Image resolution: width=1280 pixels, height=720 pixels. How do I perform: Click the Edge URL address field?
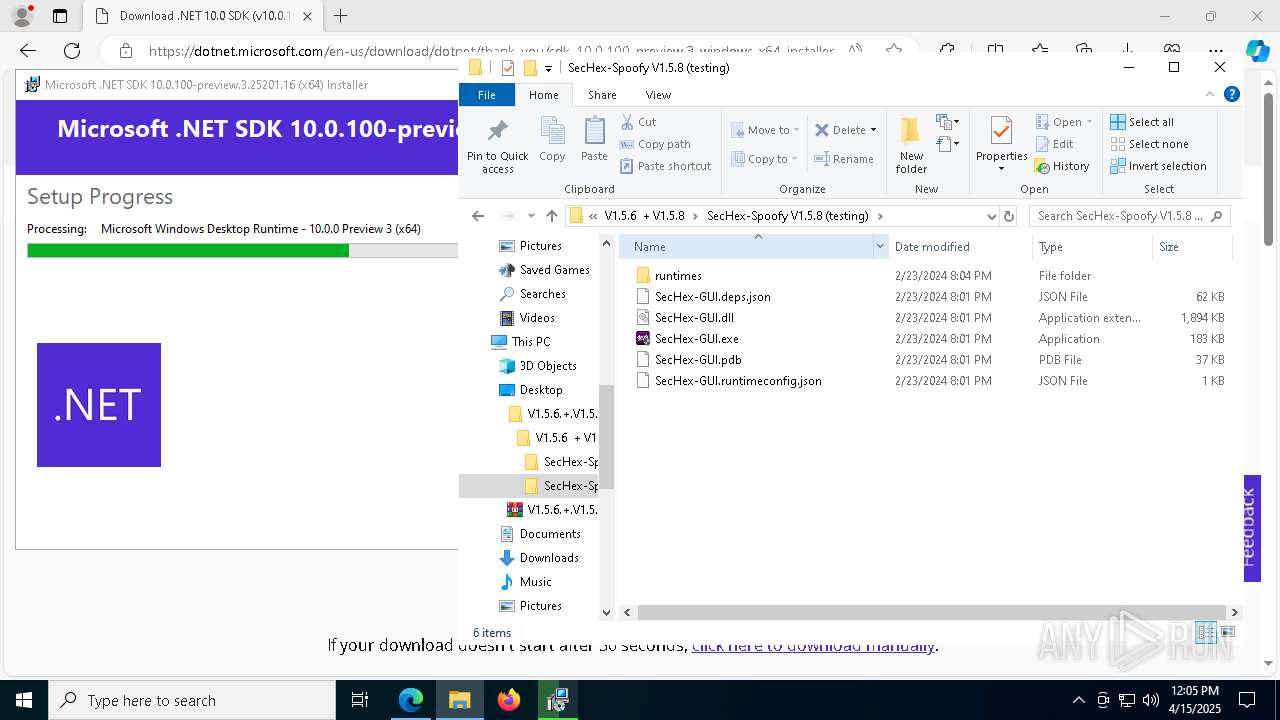coord(490,51)
